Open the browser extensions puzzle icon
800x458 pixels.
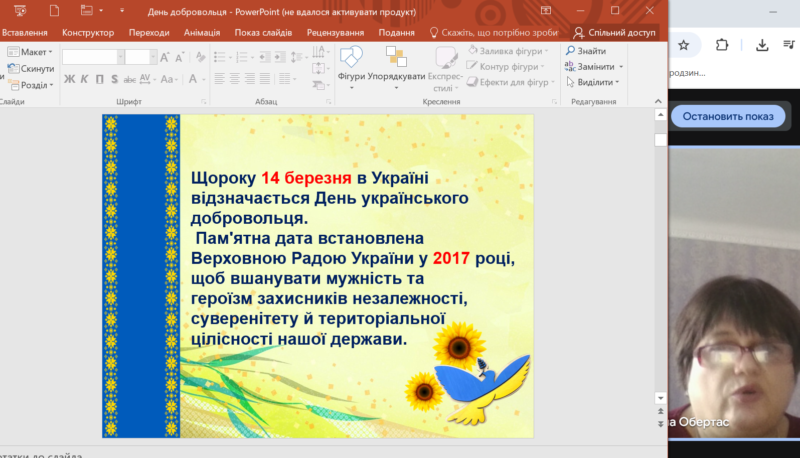coord(723,44)
